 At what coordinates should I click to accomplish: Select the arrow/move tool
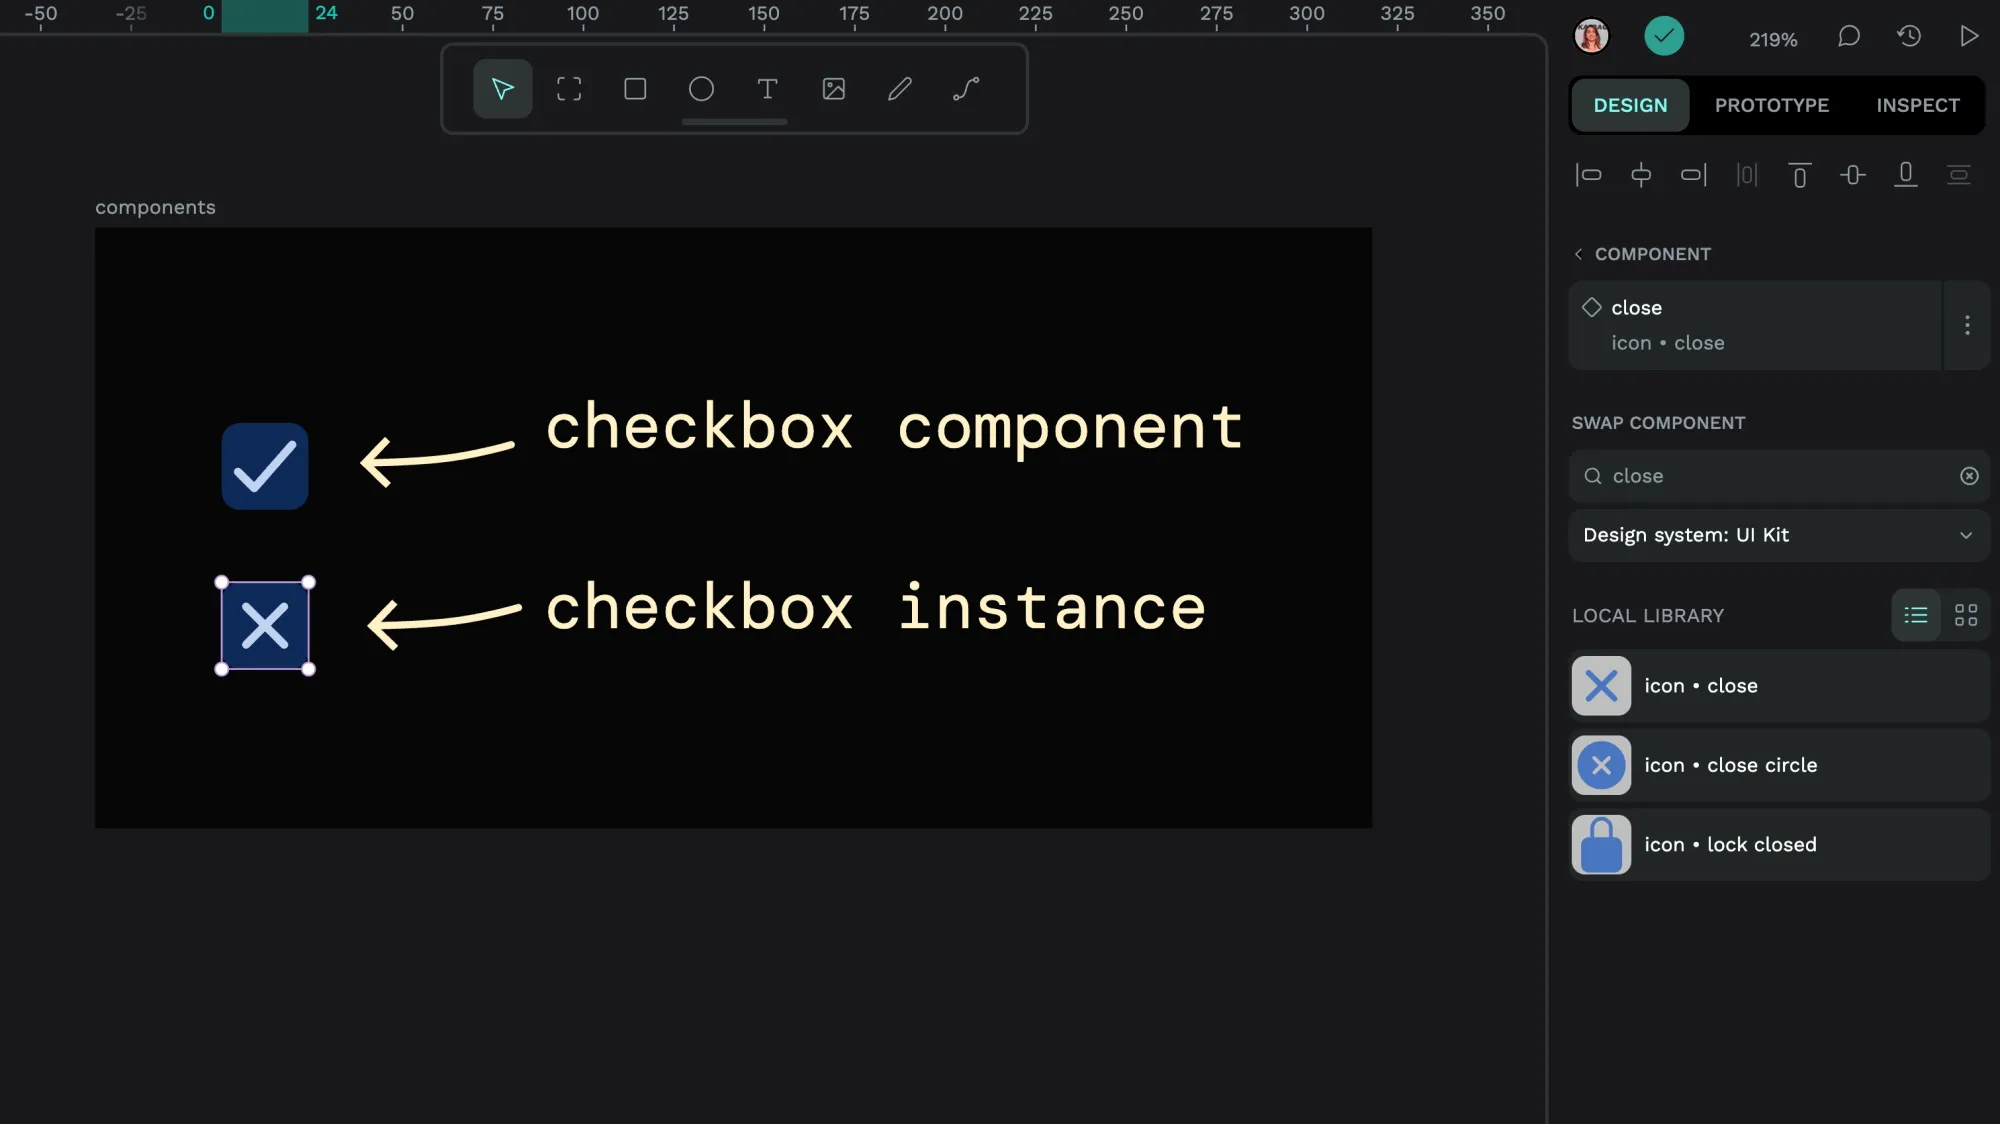point(501,88)
